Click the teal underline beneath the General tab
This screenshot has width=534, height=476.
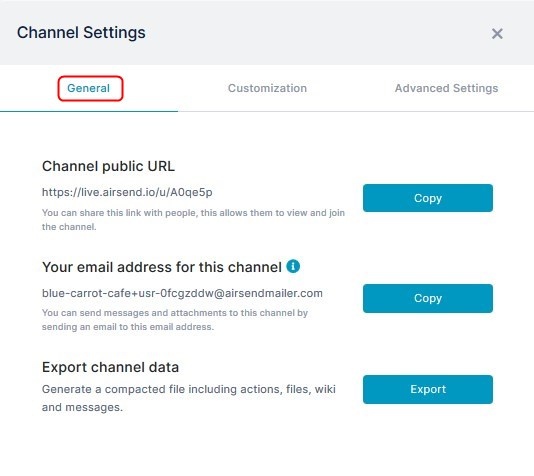click(x=89, y=111)
